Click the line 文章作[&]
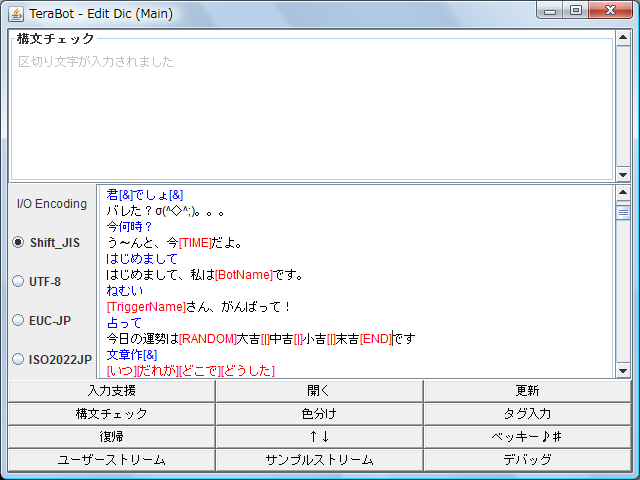This screenshot has height=480, width=640. click(x=132, y=355)
